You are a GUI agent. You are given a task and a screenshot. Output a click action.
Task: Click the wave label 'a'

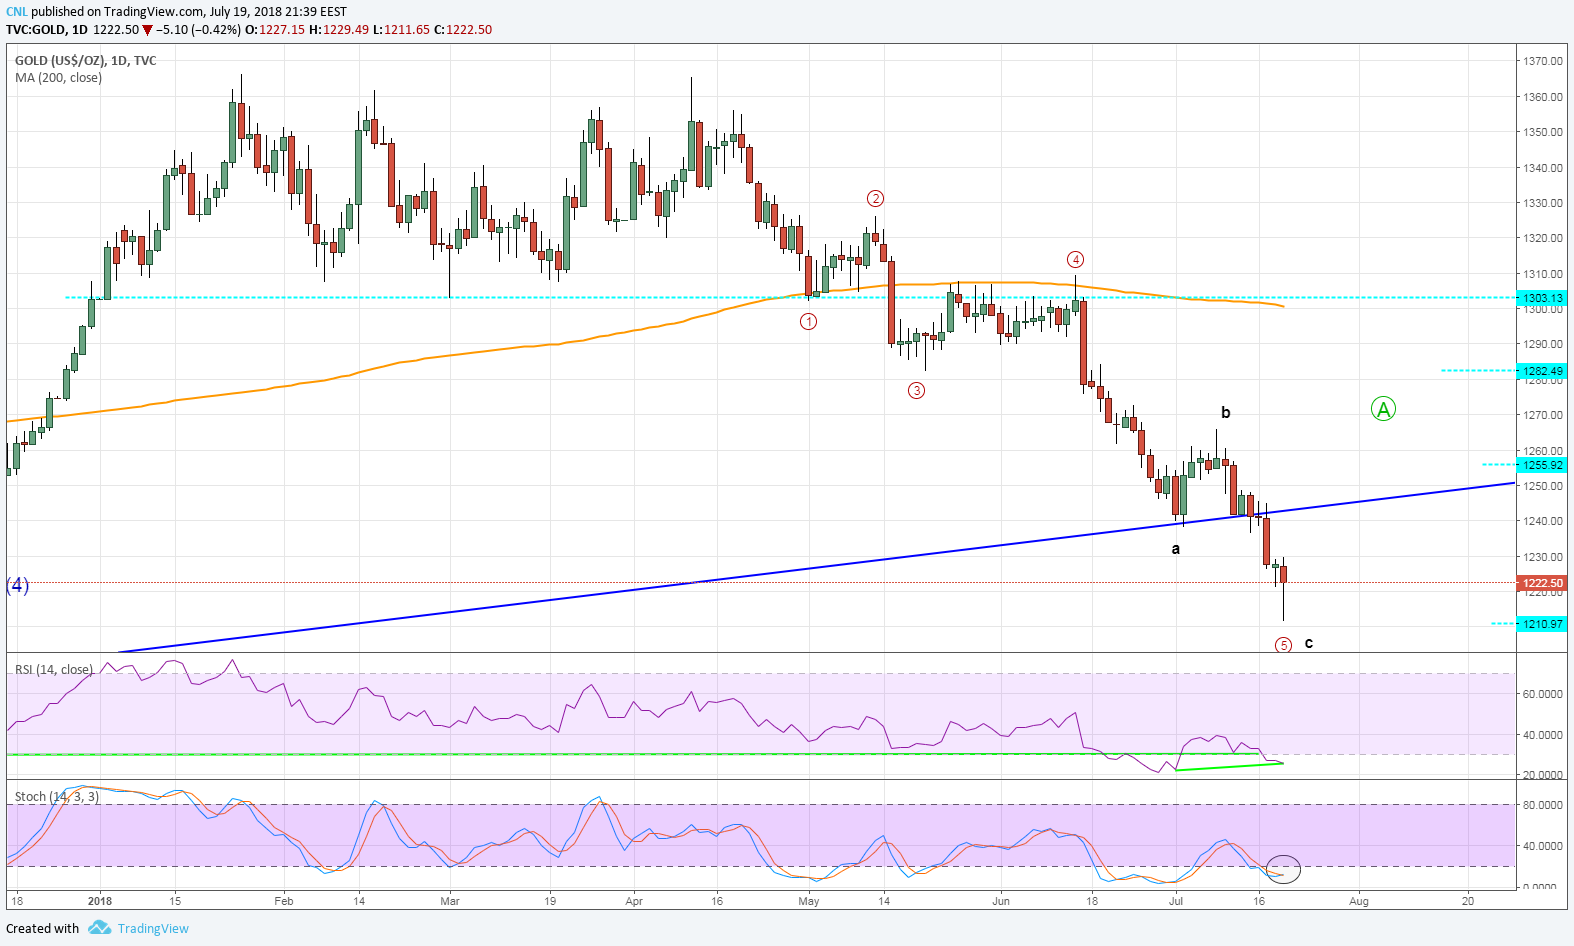[x=1176, y=549]
